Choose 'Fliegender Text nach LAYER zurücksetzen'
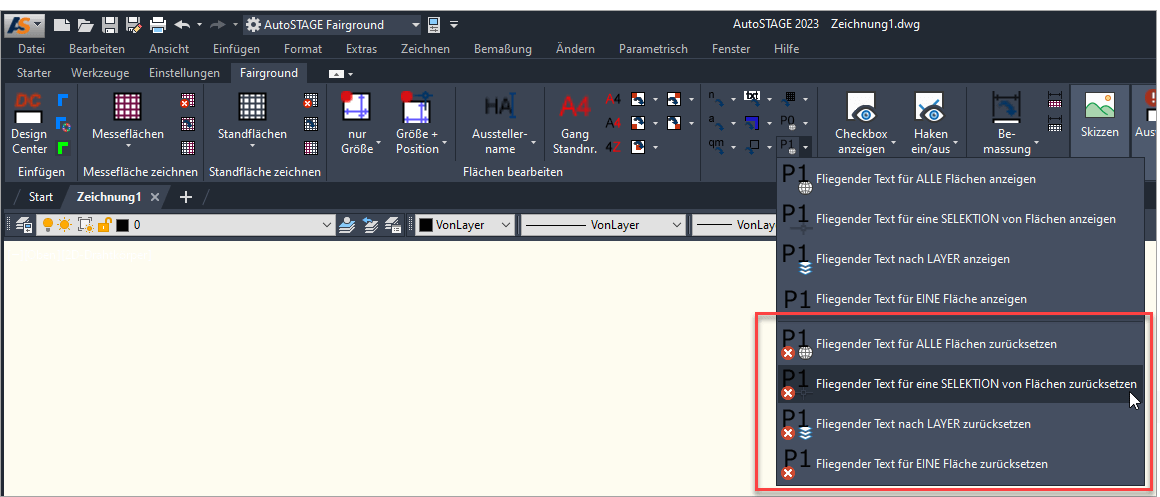The width and height of the screenshot is (1160, 497). point(960,424)
